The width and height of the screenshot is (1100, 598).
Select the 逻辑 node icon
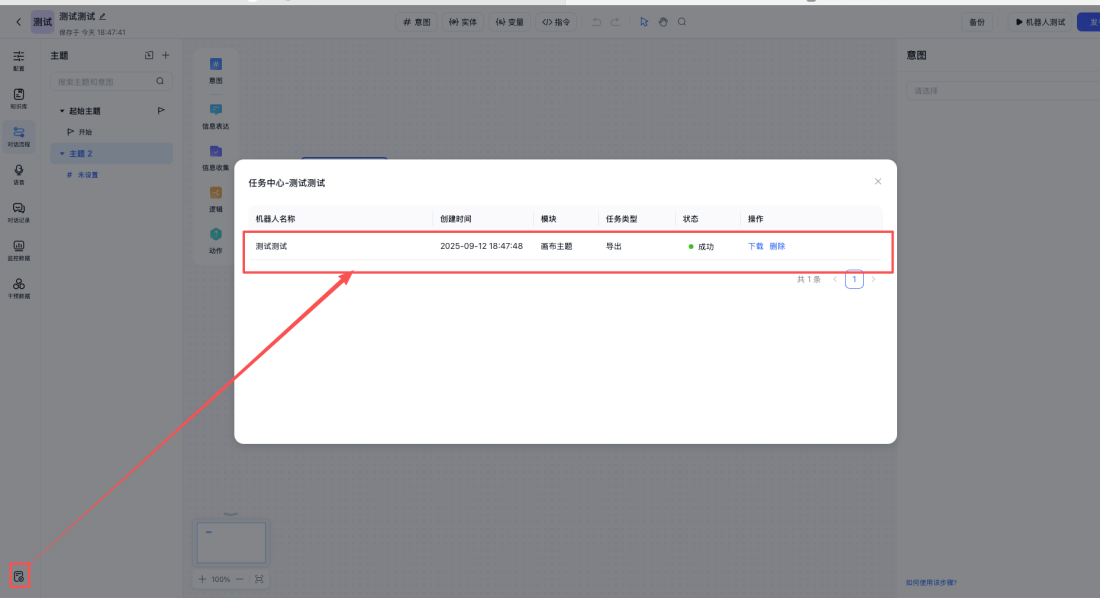click(x=216, y=197)
